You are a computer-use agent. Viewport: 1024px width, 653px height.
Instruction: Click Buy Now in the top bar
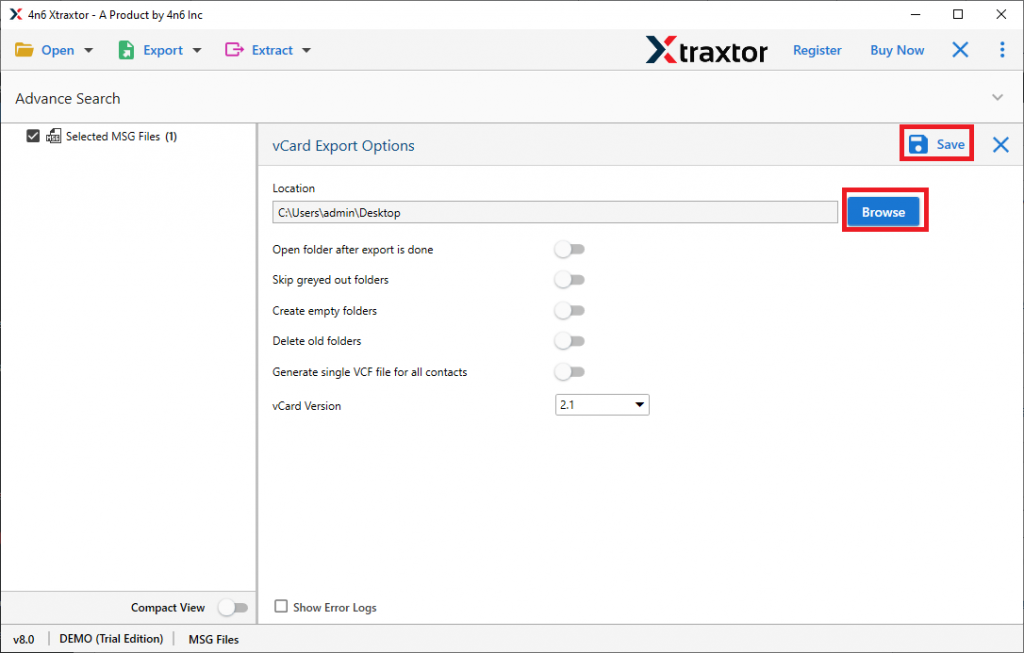point(897,50)
